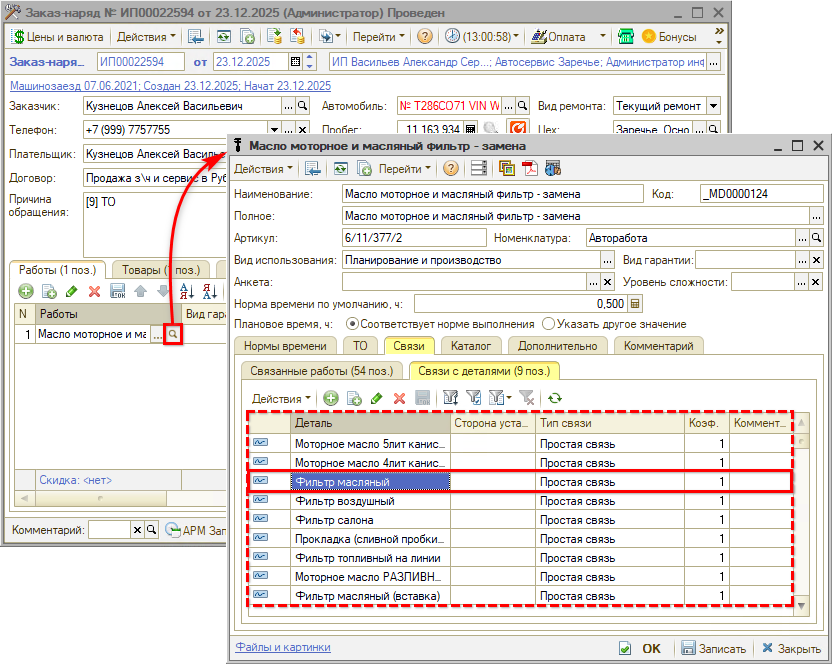Open the magnifier next to Масло моторное work row
The image size is (832, 664).
(x=173, y=335)
